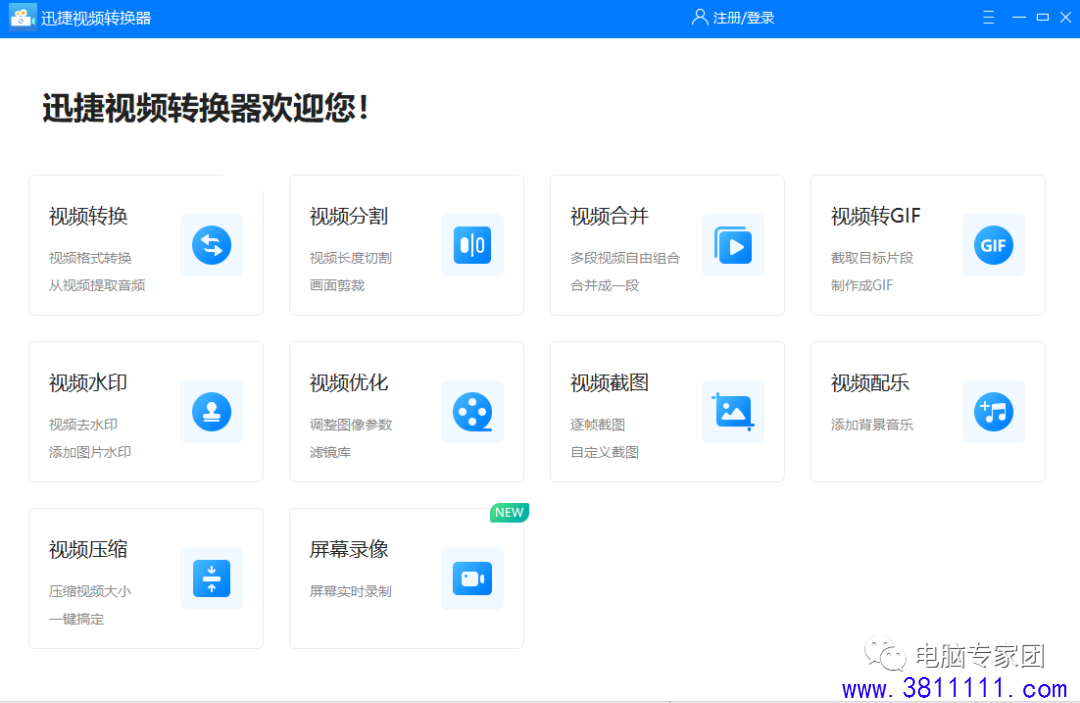The height and width of the screenshot is (703, 1080).
Task: Launch the 屏幕录像 card title
Action: (x=349, y=549)
